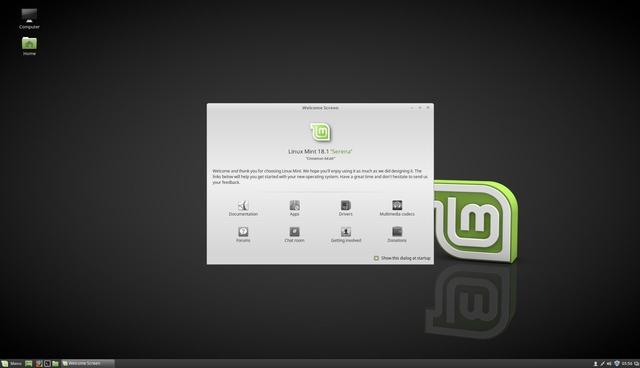Screen dimensions: 640x368
Task: Select the Home folder desktop icon
Action: coord(29,46)
